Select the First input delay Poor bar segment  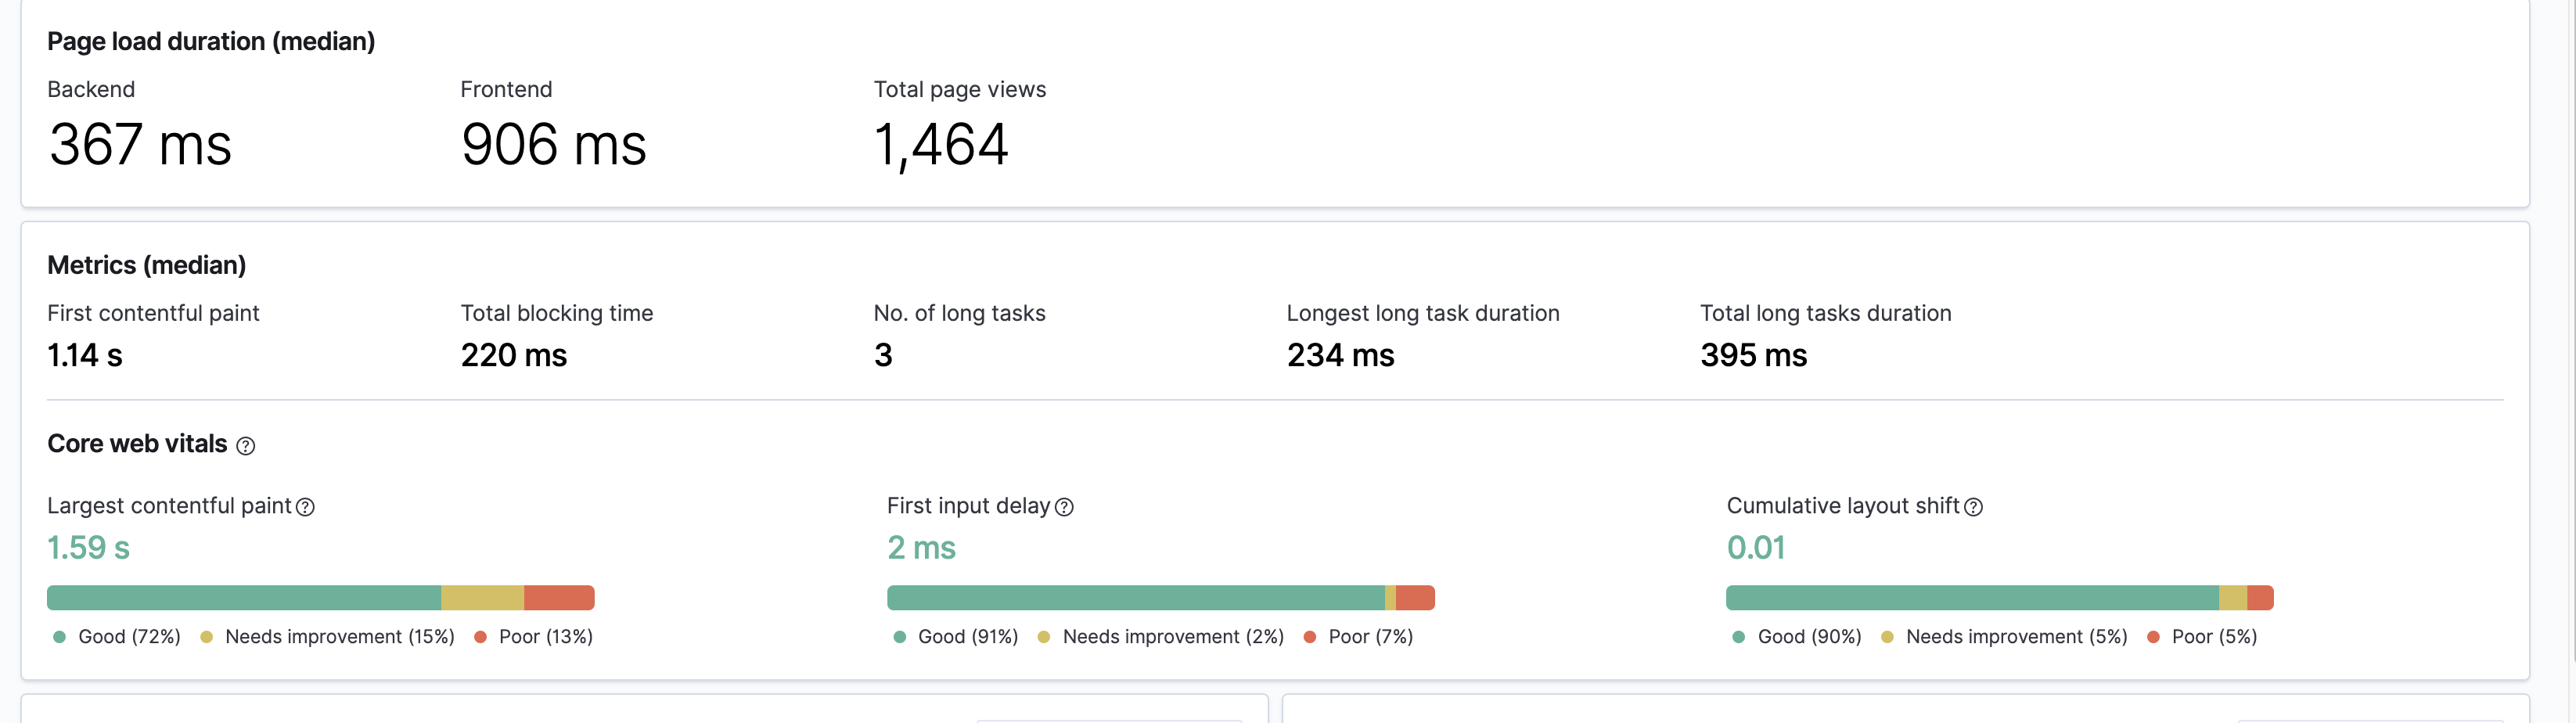click(x=1415, y=598)
